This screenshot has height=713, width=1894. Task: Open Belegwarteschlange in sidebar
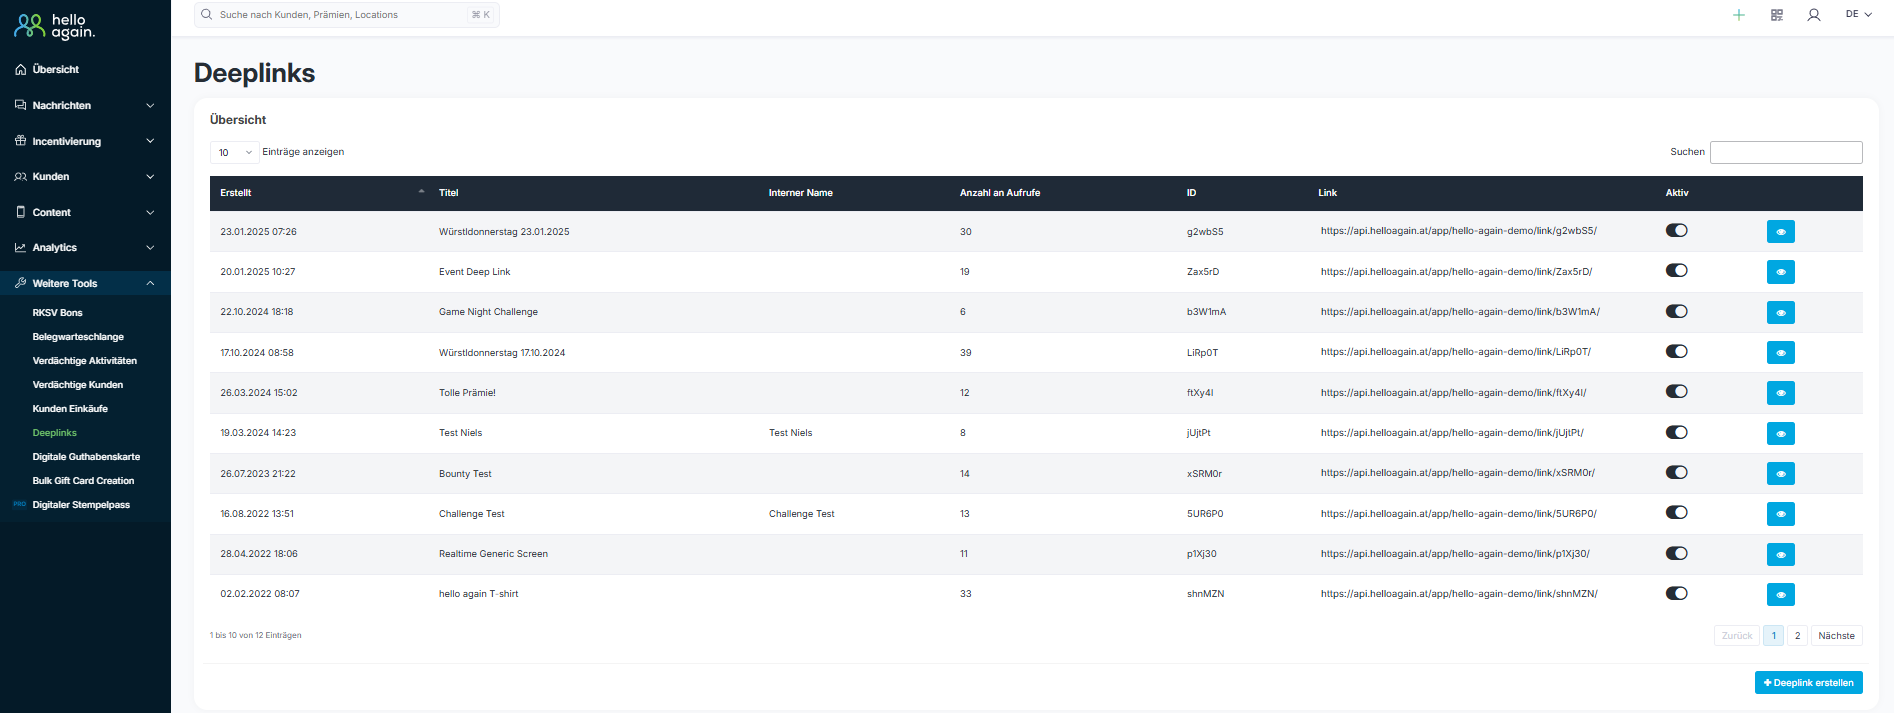[x=78, y=337]
